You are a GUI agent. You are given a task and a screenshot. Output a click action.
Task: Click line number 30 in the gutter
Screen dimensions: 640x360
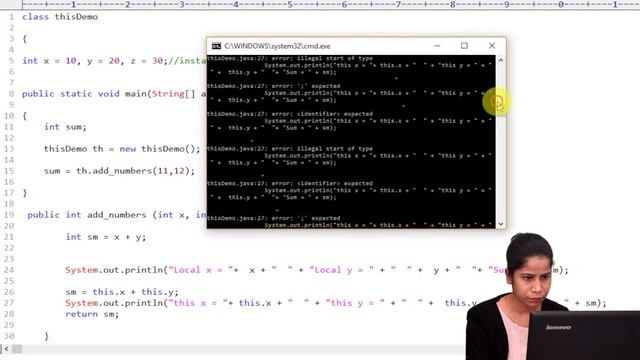coord(9,336)
